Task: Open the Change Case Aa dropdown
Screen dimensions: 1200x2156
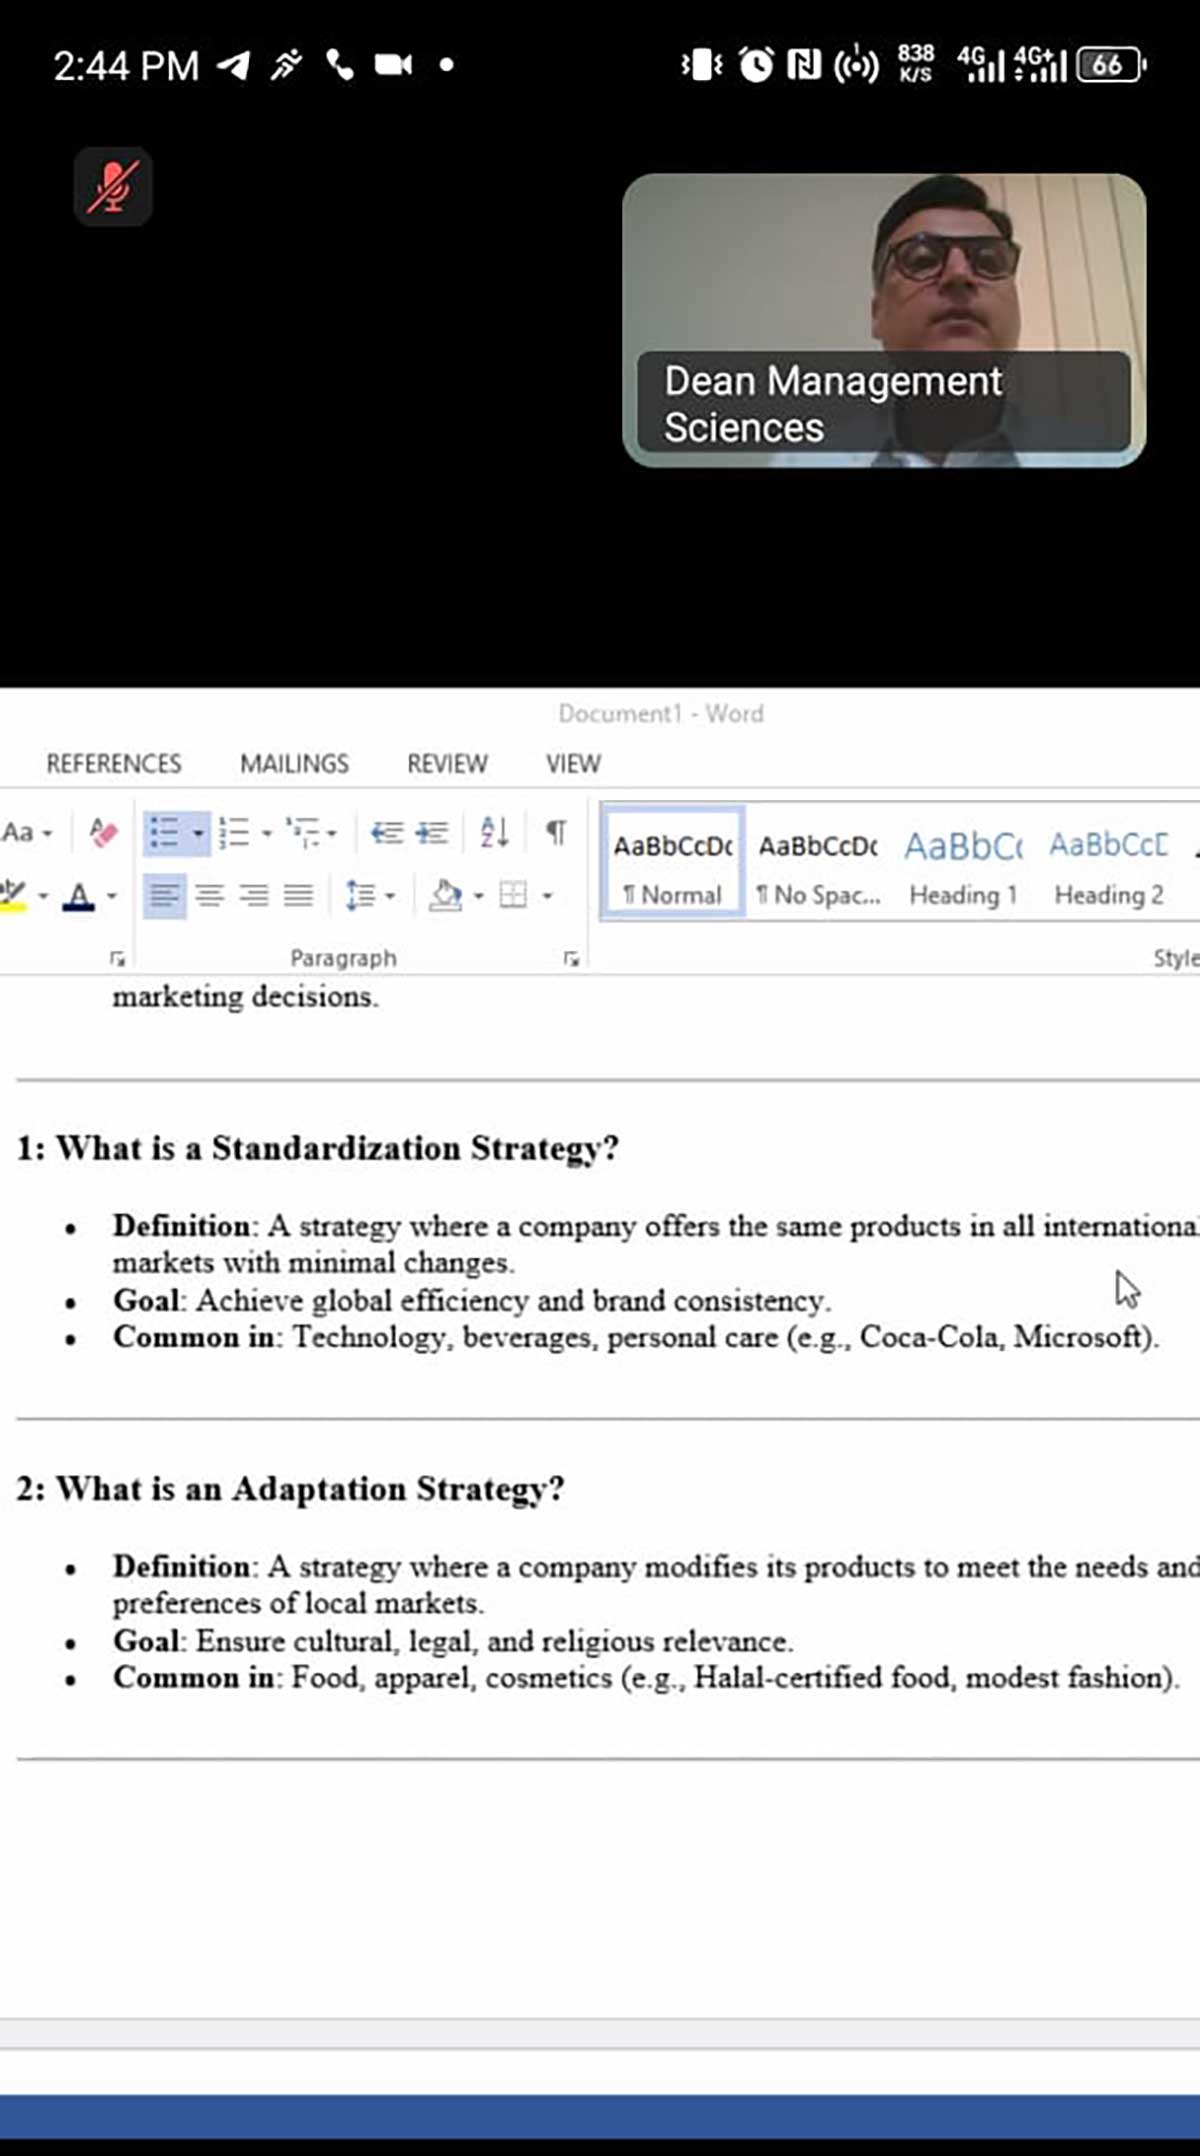Action: [x=27, y=832]
